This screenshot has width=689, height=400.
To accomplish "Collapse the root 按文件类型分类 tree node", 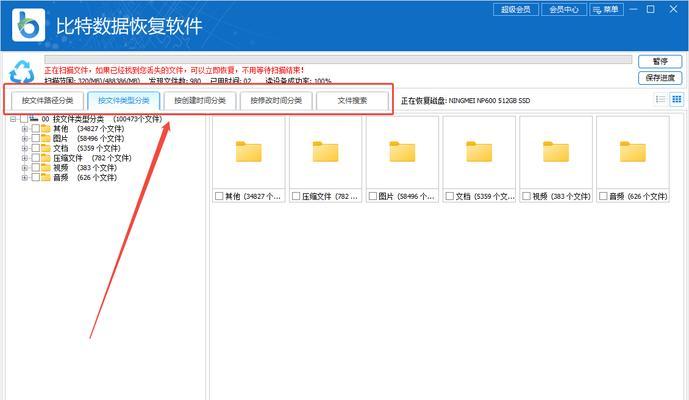I will click(x=13, y=119).
